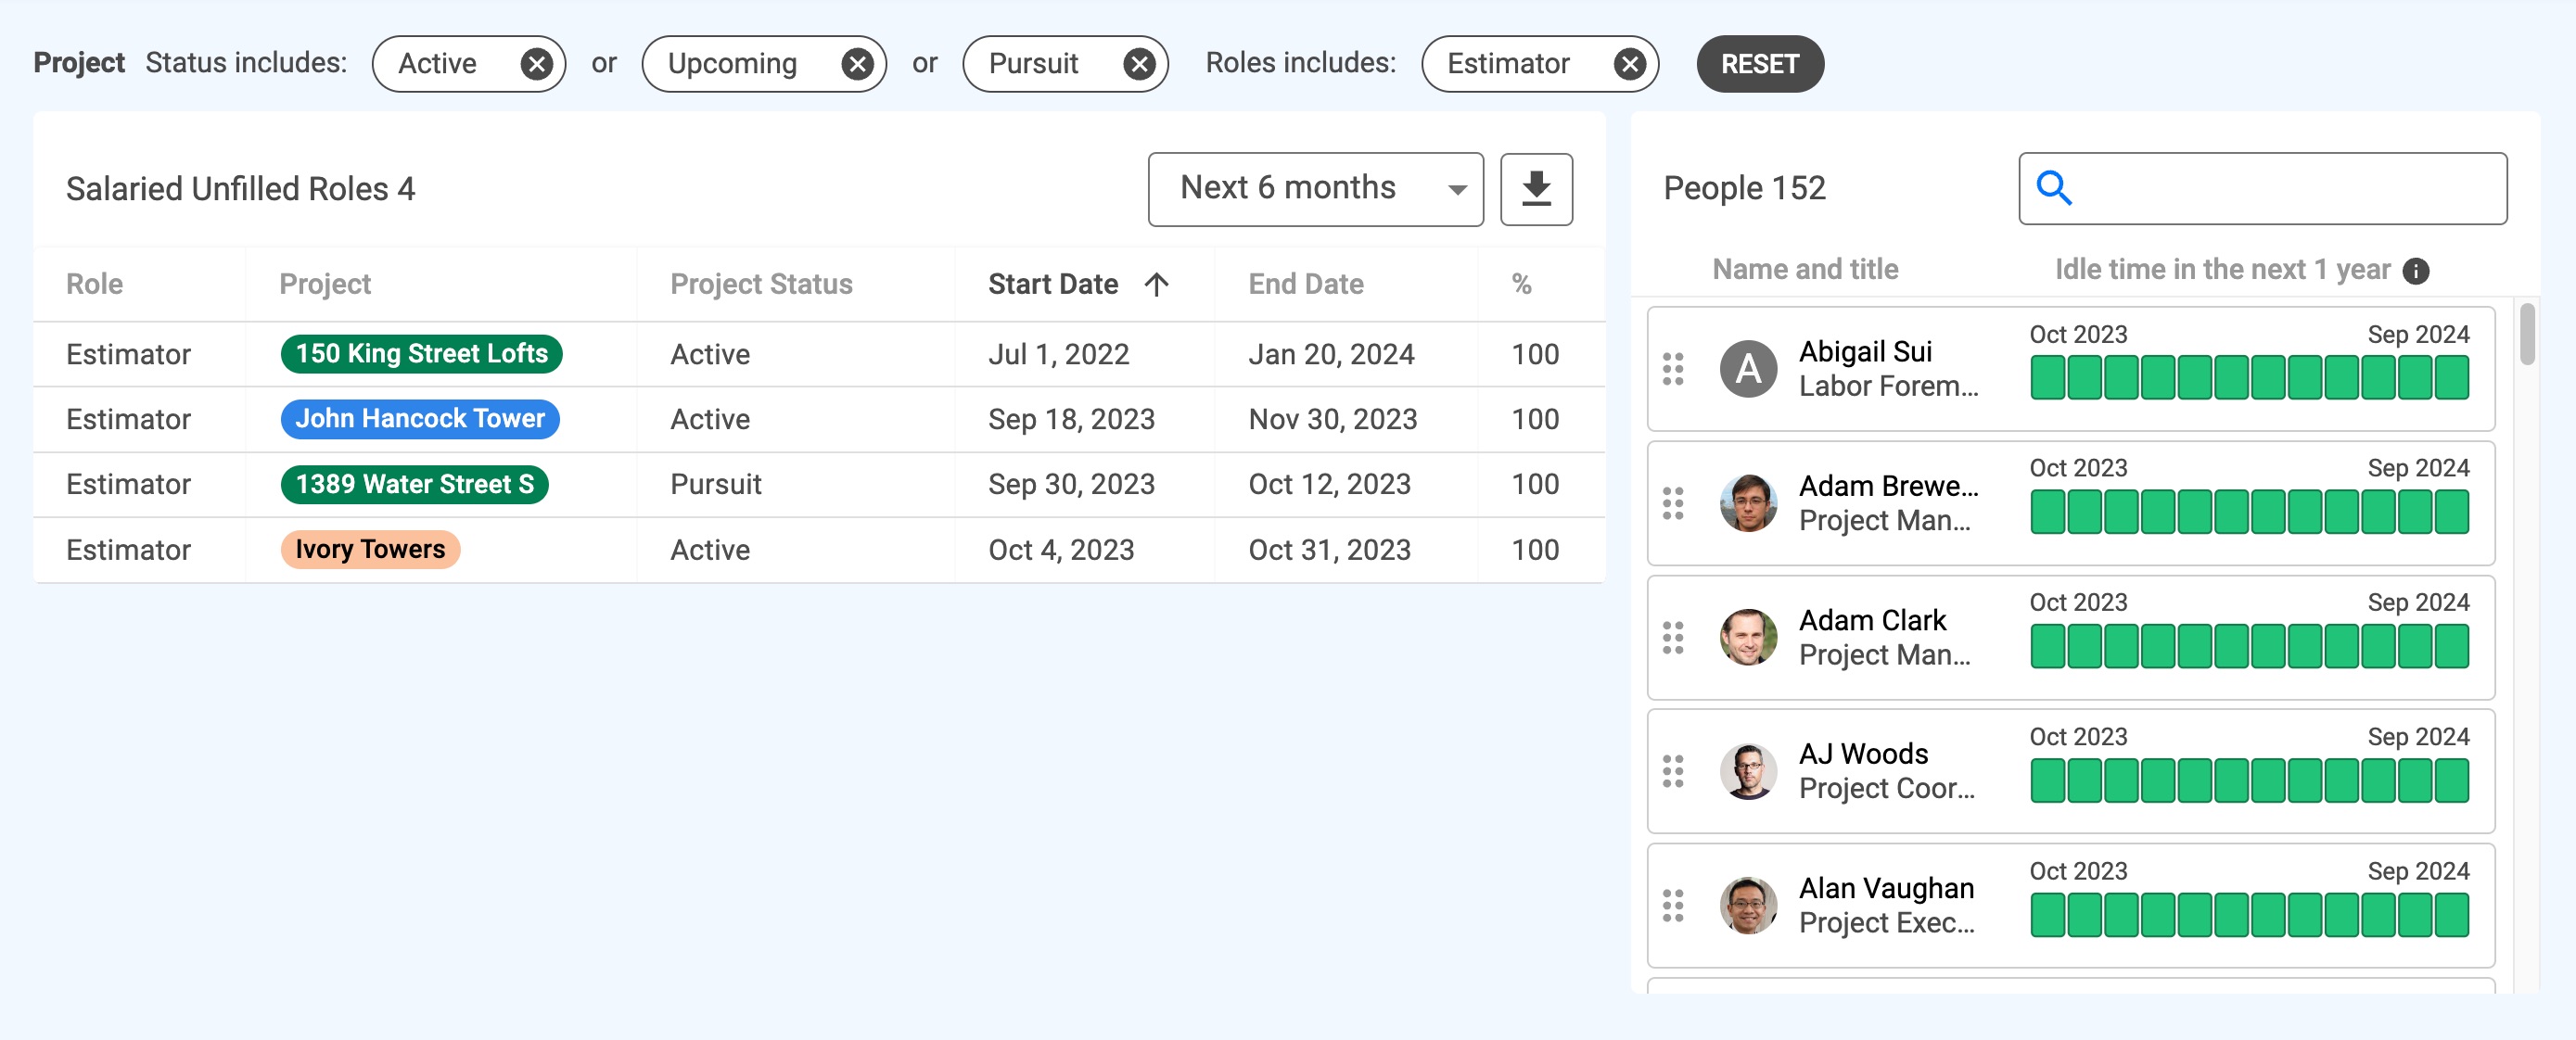Select the End Date column header
The image size is (2576, 1040).
1305,284
